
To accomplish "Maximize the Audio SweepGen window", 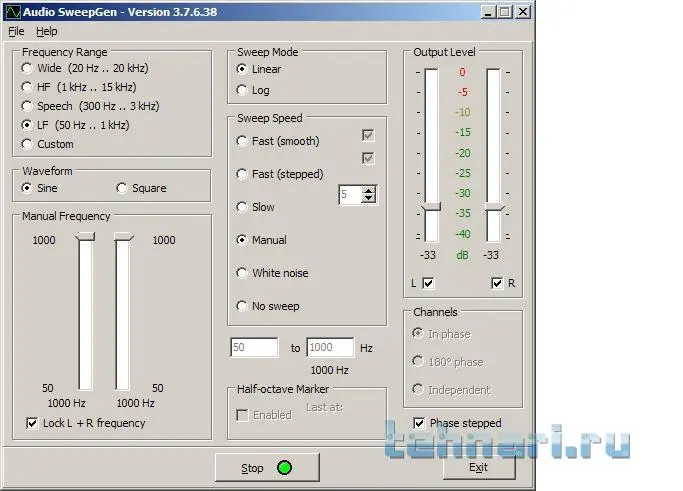I will click(x=505, y=12).
